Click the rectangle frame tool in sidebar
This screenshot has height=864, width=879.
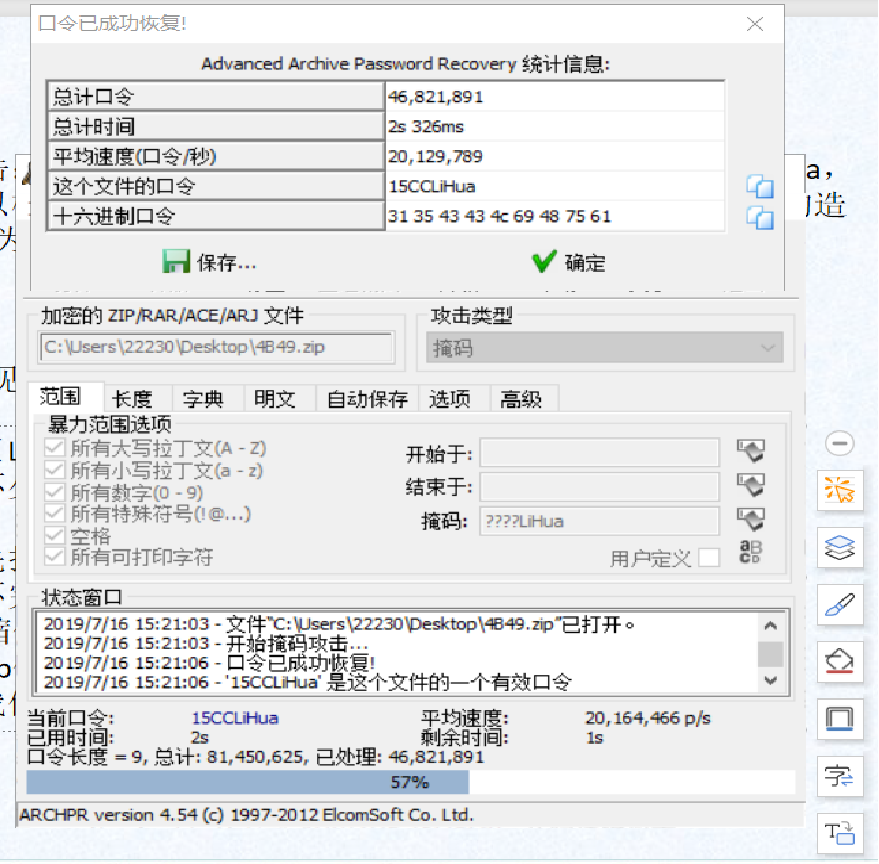pyautogui.click(x=839, y=719)
